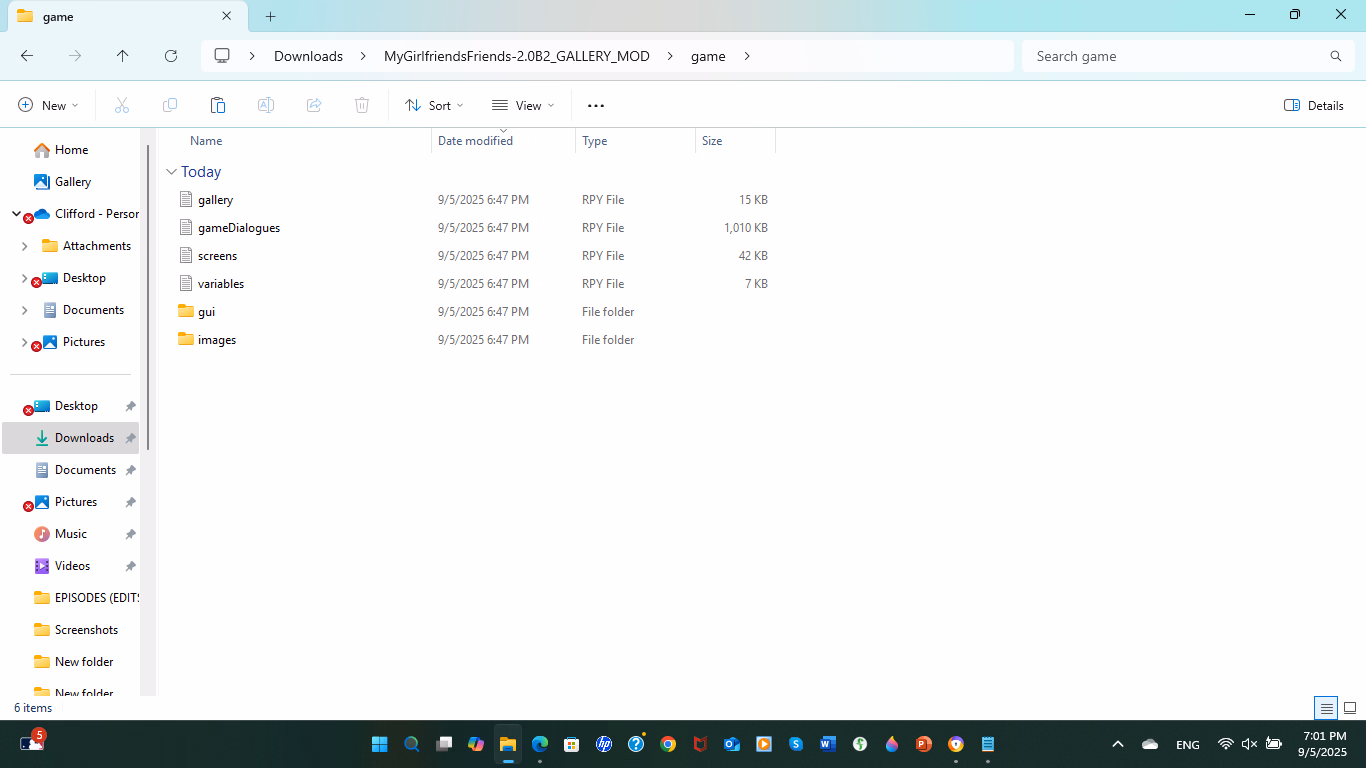Switch to details list view toggle
The height and width of the screenshot is (768, 1366).
coord(1326,708)
